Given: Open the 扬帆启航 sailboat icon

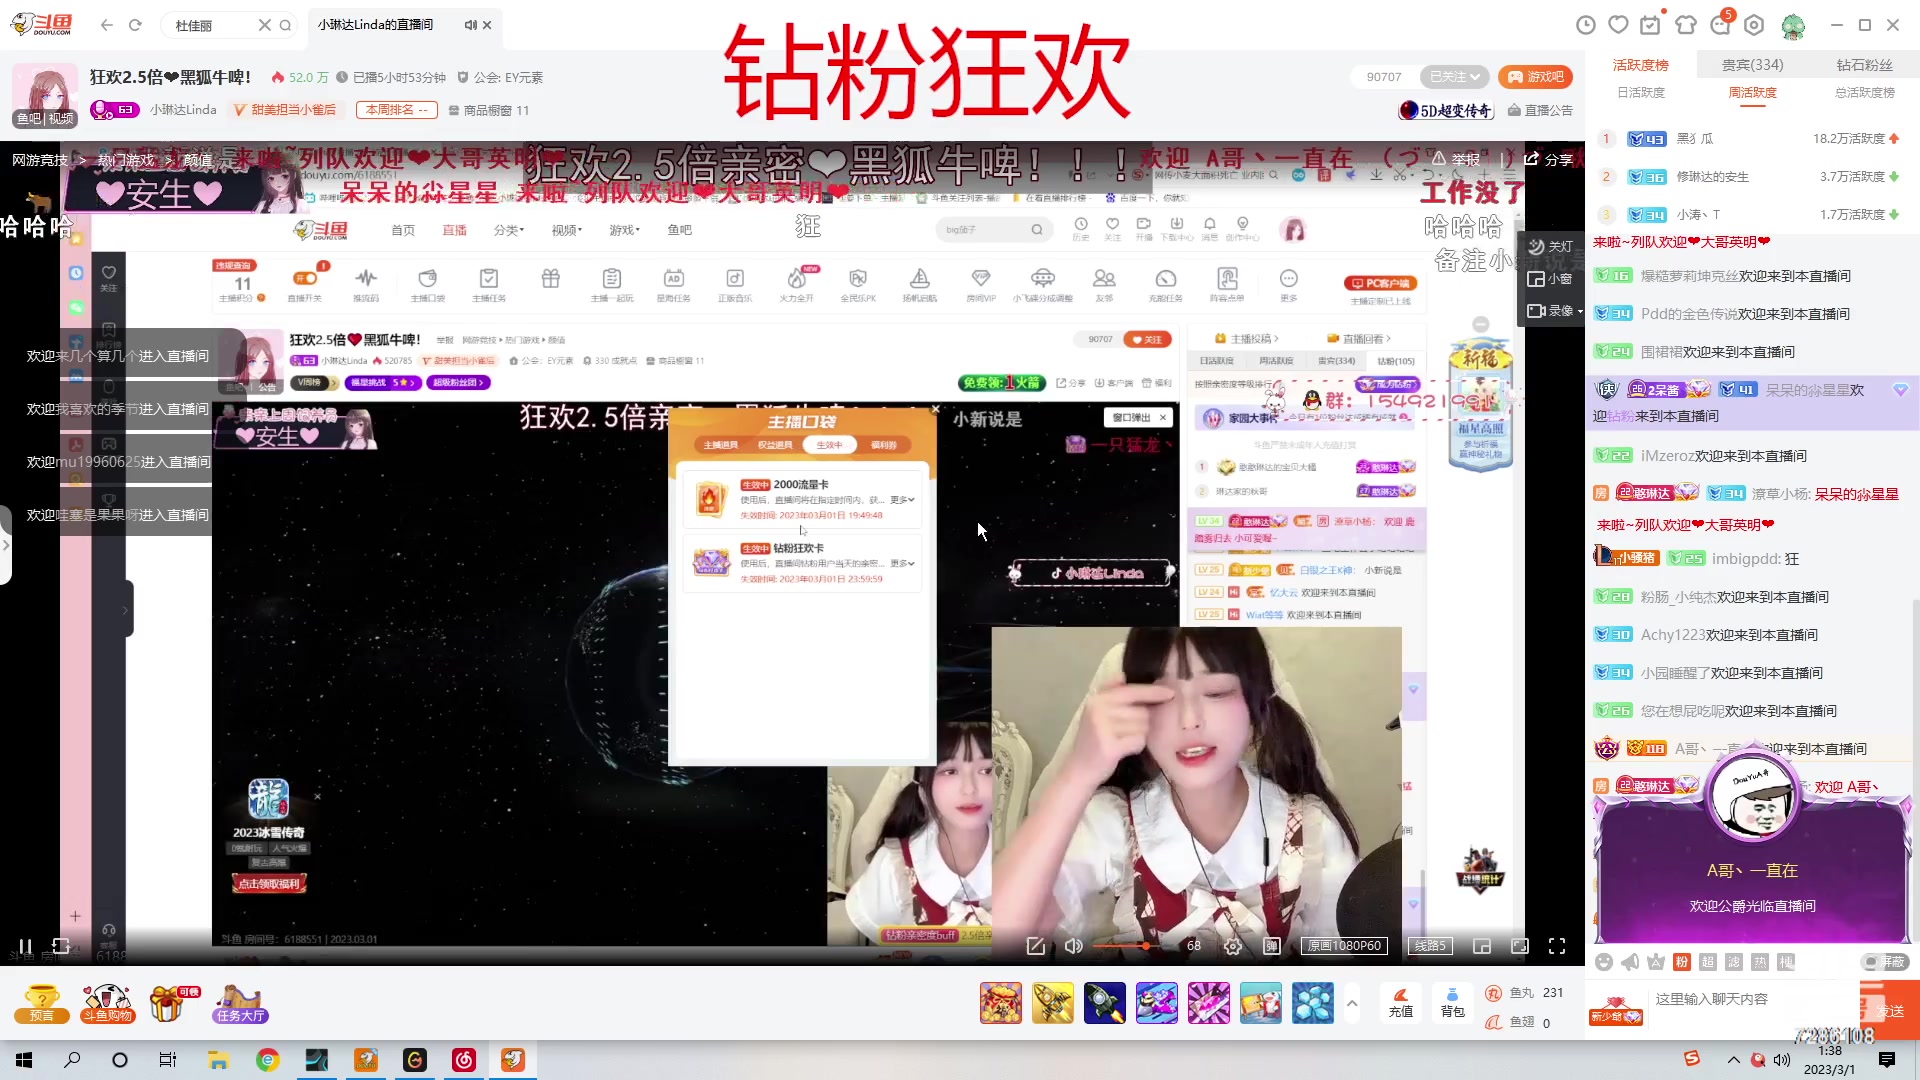Looking at the screenshot, I should [919, 283].
